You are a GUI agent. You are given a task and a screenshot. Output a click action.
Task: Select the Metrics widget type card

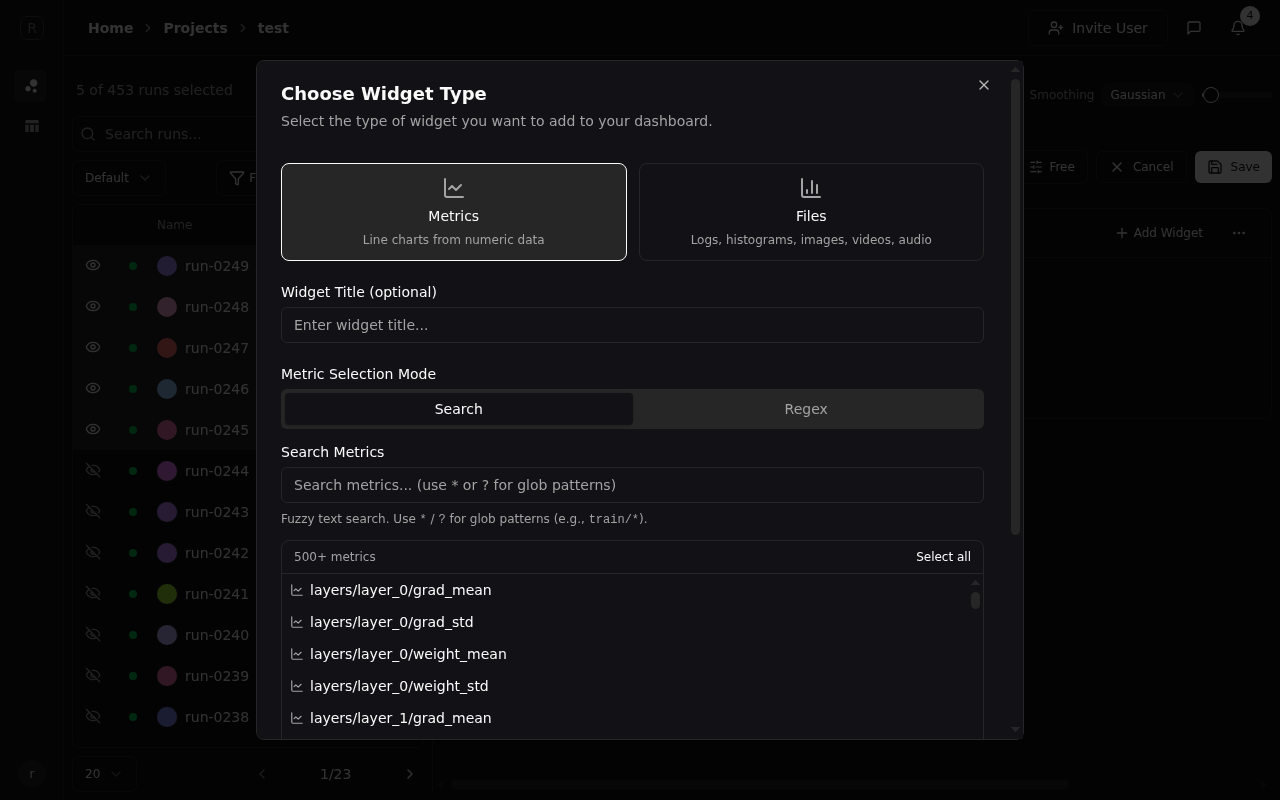pos(453,211)
